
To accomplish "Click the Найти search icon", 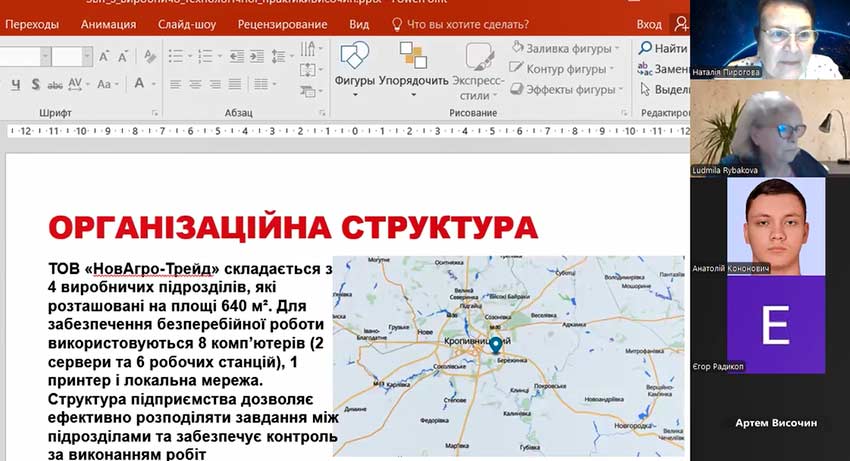I will [x=647, y=48].
